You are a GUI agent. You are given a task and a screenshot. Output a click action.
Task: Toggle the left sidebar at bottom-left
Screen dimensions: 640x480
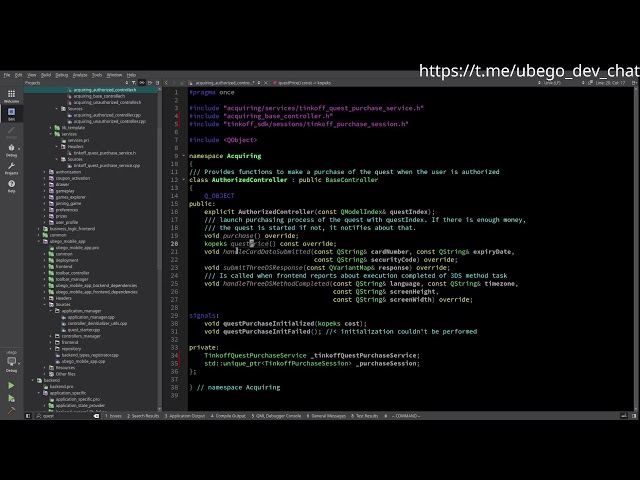[x=28, y=416]
